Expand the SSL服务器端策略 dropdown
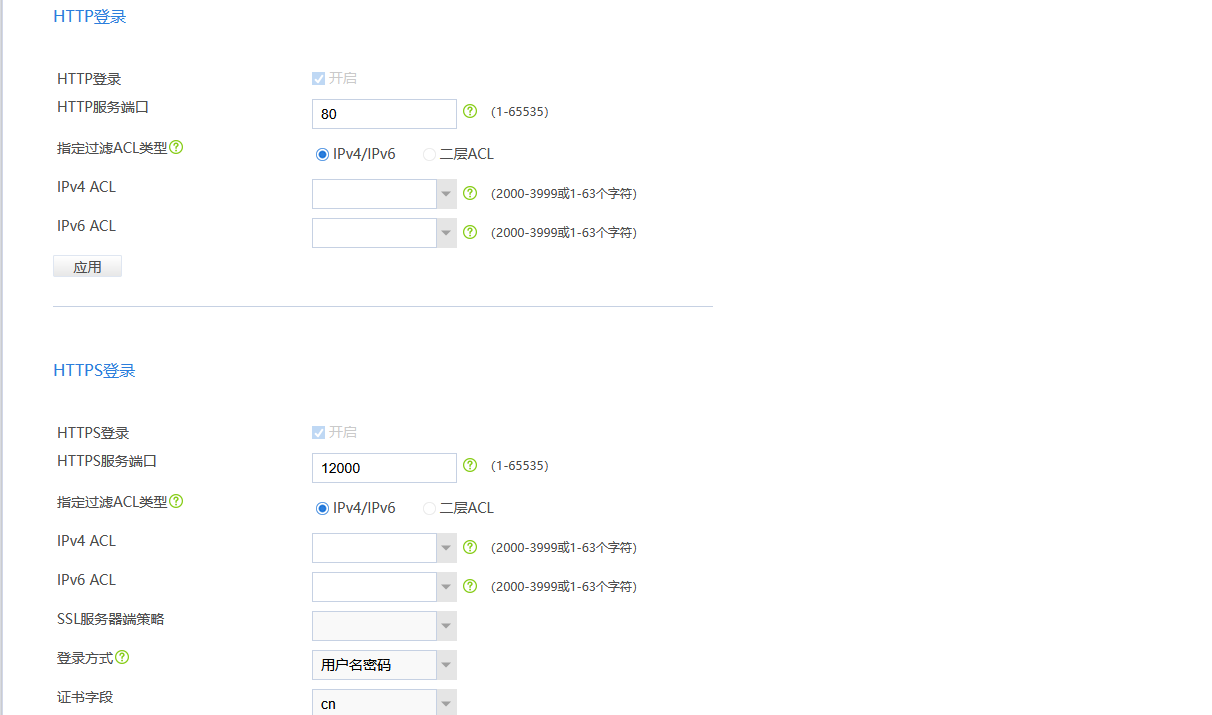Viewport: 1212px width, 715px height. tap(446, 626)
